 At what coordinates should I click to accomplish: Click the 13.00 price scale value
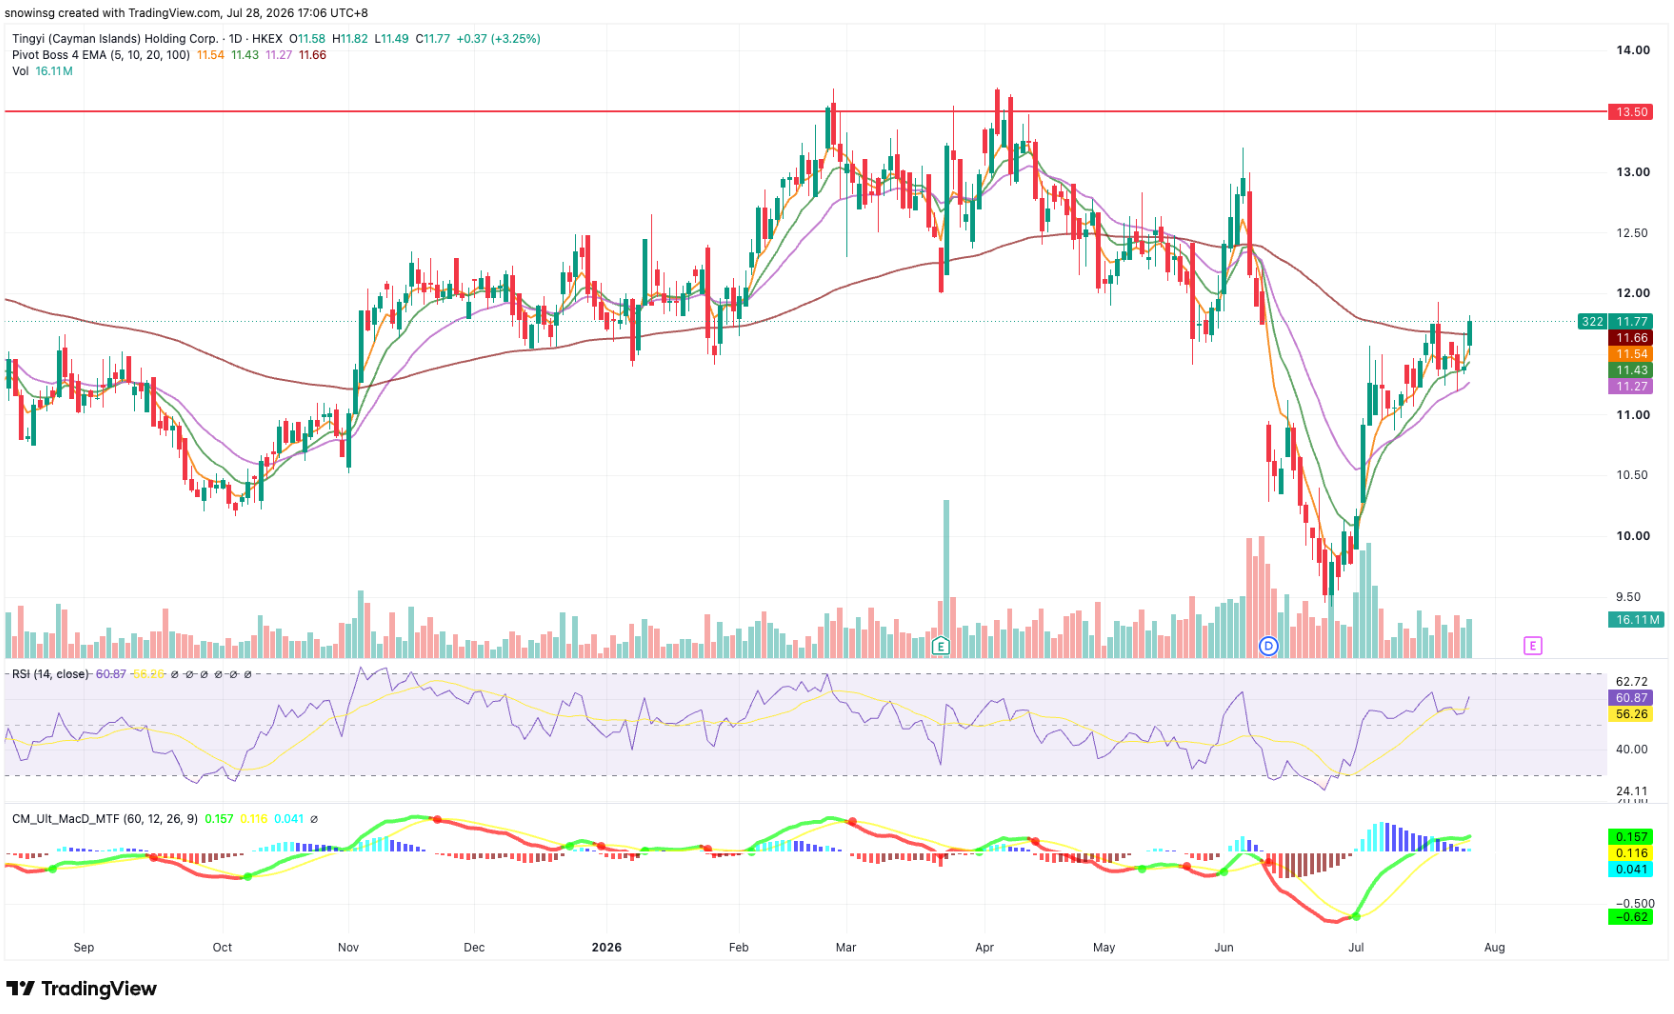pyautogui.click(x=1633, y=172)
